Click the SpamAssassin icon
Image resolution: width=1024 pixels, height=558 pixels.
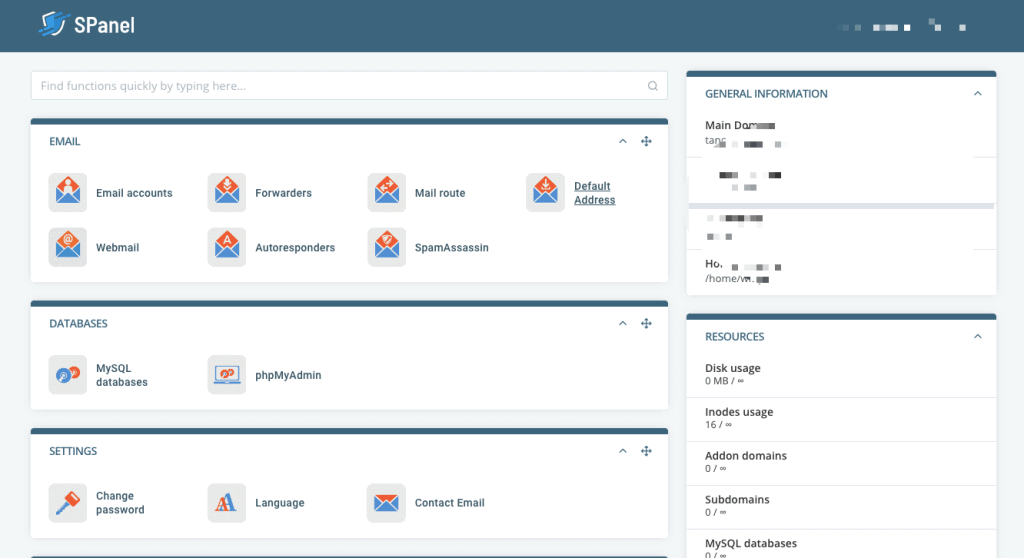[x=386, y=247]
